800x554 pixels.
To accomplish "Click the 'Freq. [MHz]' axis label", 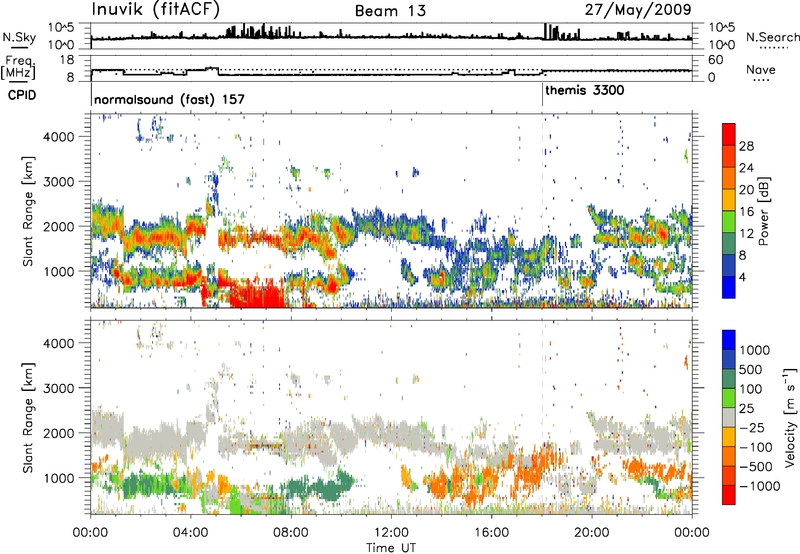I will [19, 68].
